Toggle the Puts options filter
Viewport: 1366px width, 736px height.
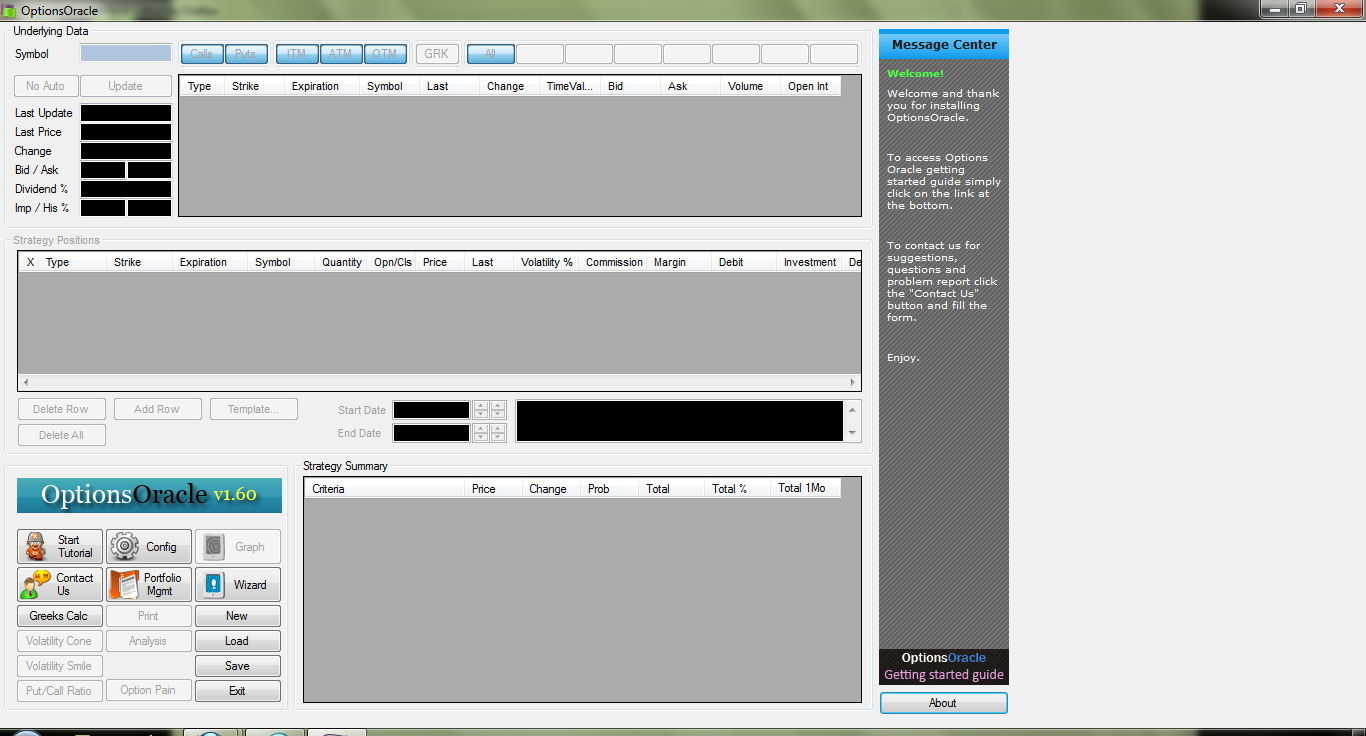[x=246, y=53]
